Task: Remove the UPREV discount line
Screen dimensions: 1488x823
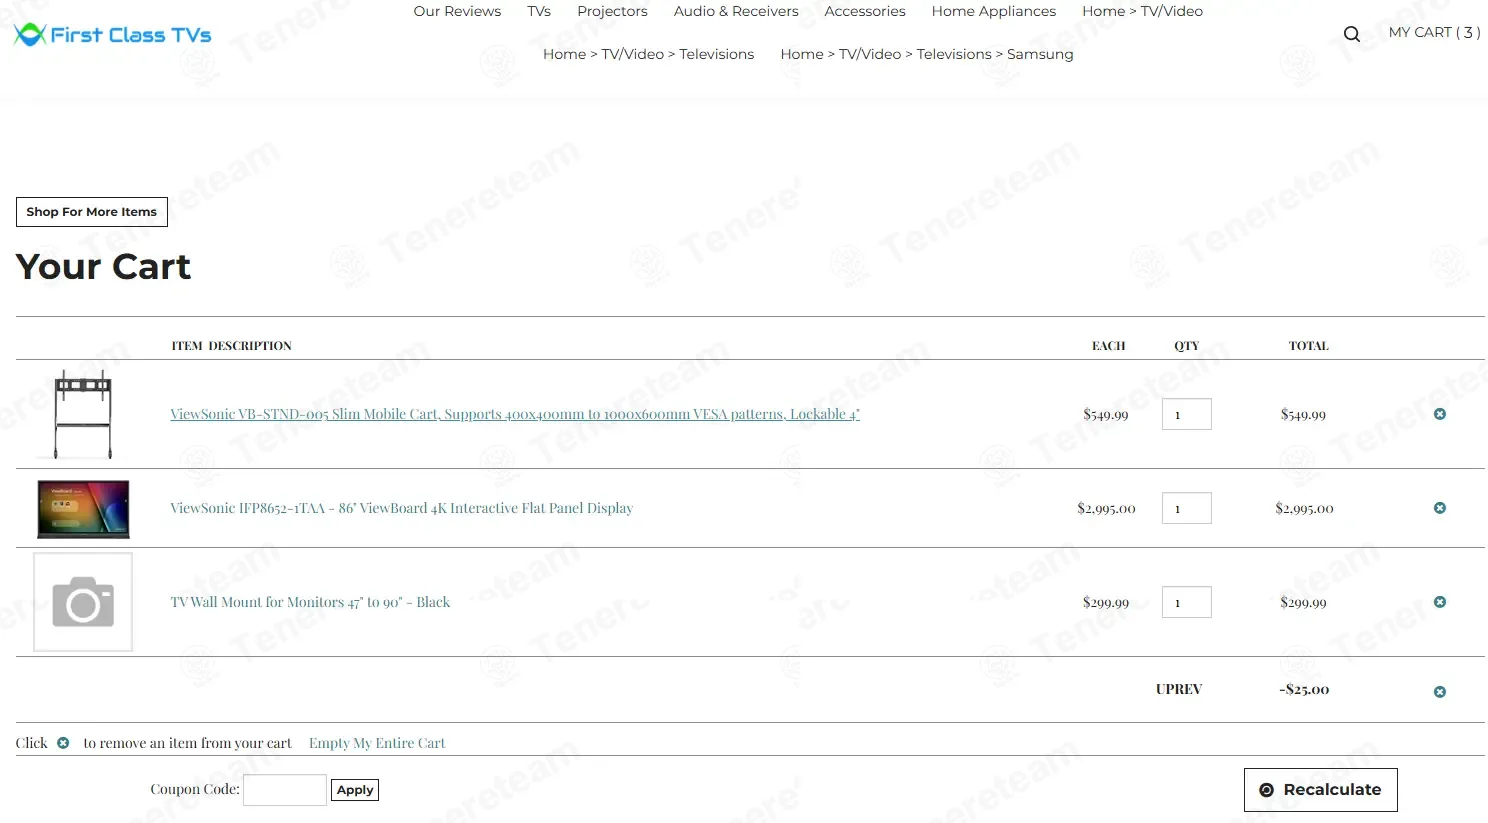Action: pos(1440,692)
